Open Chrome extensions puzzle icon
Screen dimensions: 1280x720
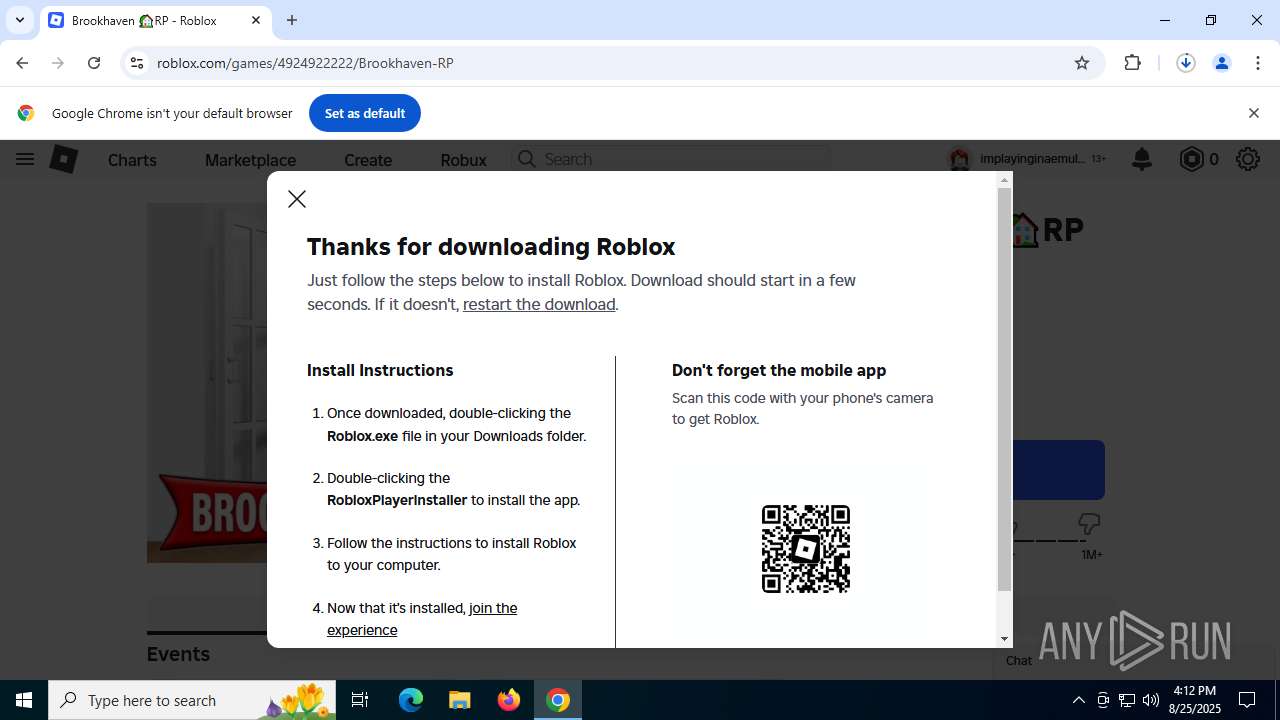[x=1132, y=63]
